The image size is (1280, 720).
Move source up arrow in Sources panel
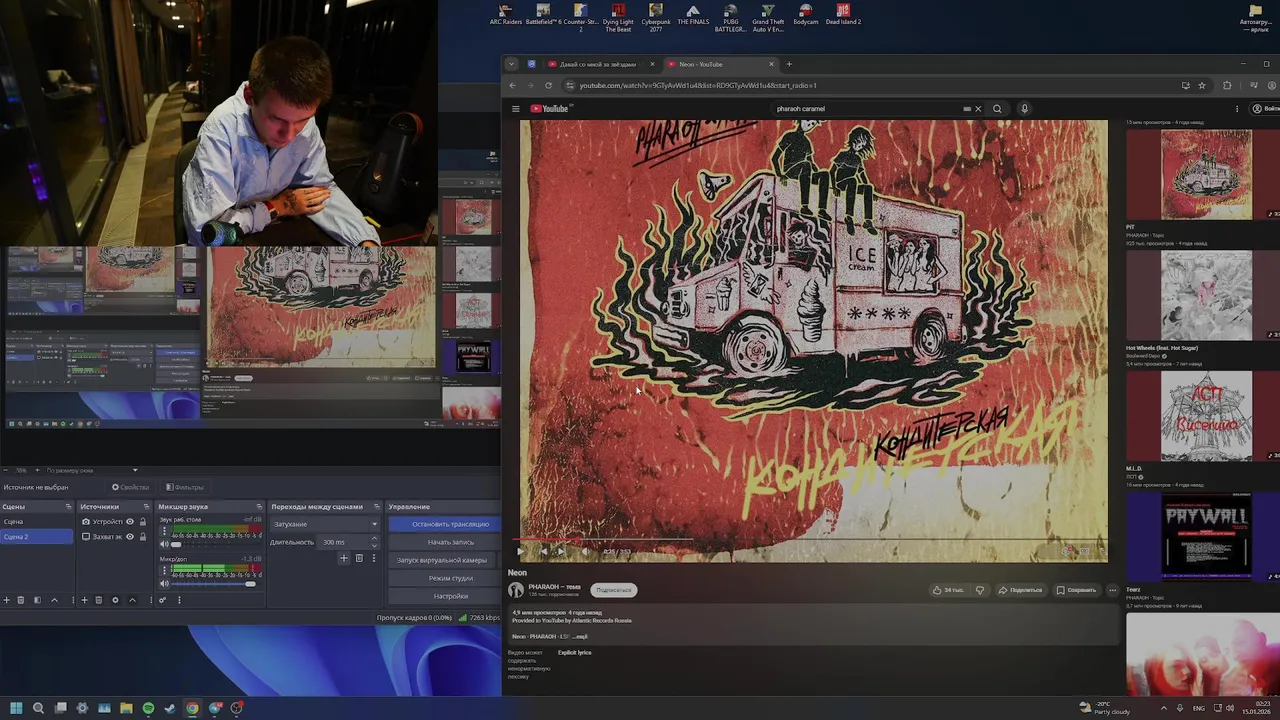click(132, 600)
